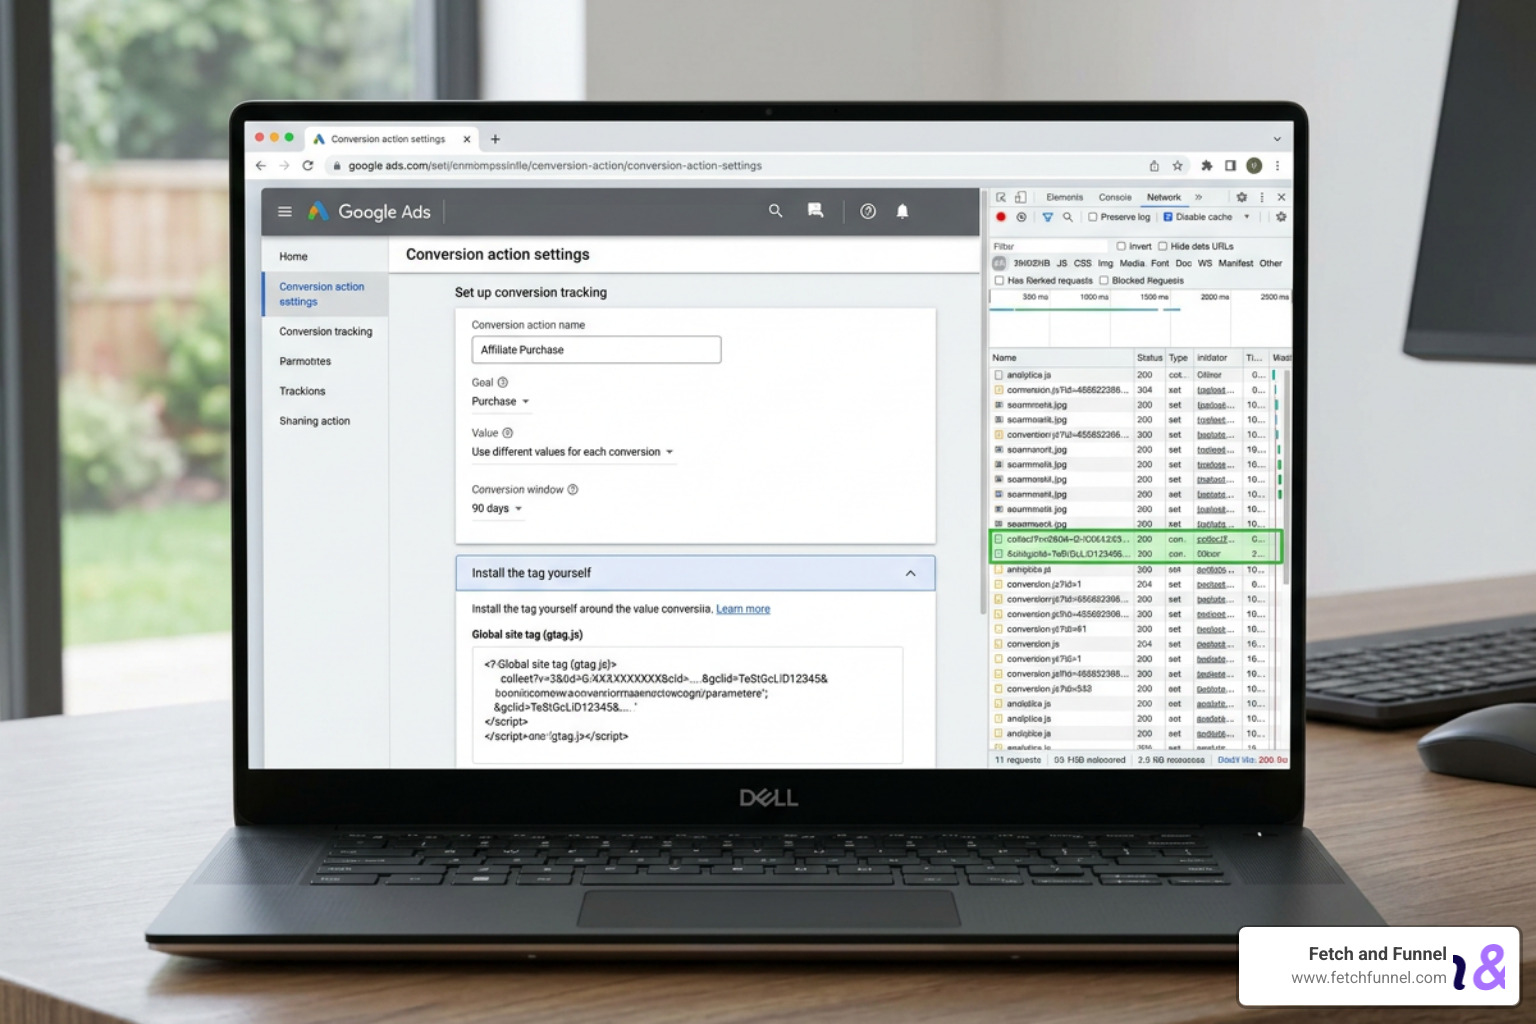Screen dimensions: 1536x1024
Task: Tick the Has blocked requests checkbox below the filter types
Action: [999, 281]
